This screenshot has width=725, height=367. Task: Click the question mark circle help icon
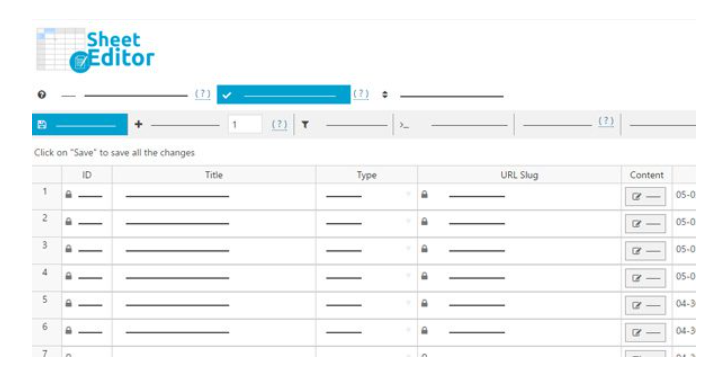tap(42, 95)
